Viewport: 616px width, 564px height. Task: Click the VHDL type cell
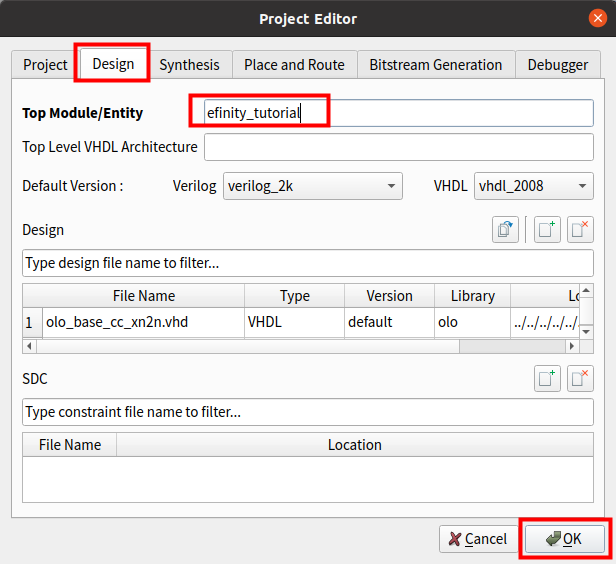(294, 322)
